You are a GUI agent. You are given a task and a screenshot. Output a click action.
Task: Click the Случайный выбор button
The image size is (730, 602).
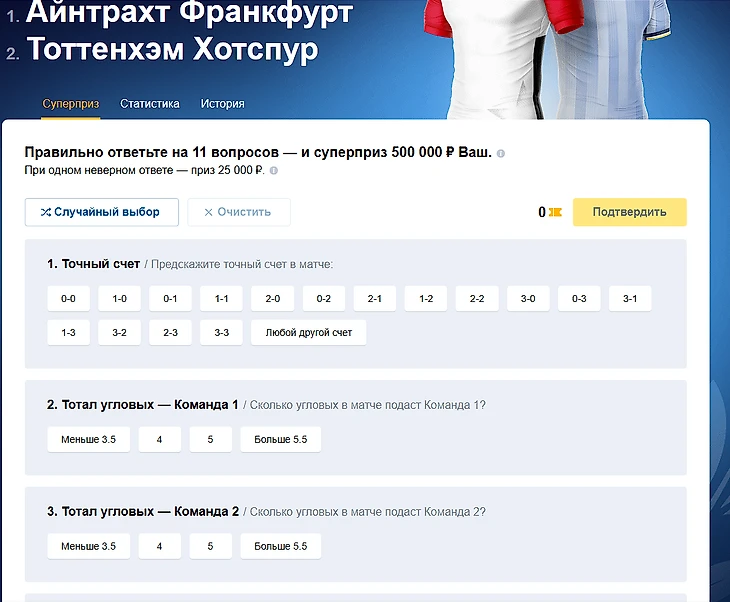(x=101, y=212)
